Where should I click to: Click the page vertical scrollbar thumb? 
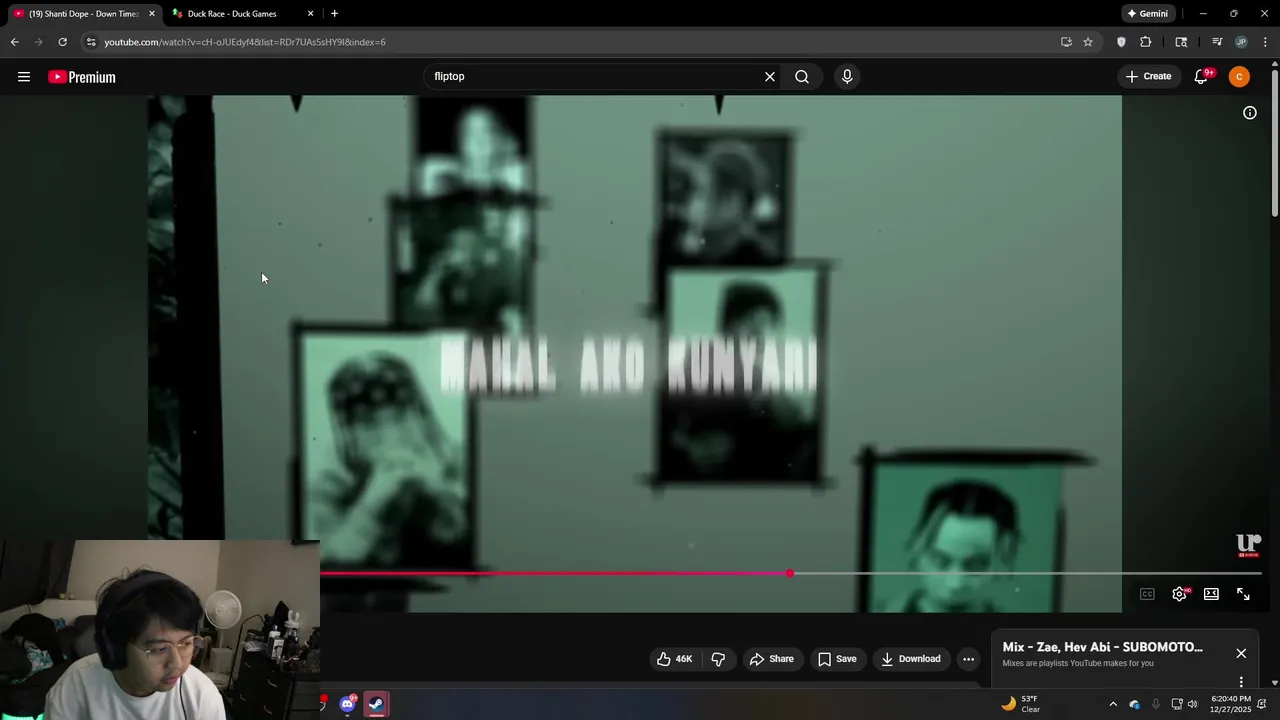click(x=1274, y=143)
